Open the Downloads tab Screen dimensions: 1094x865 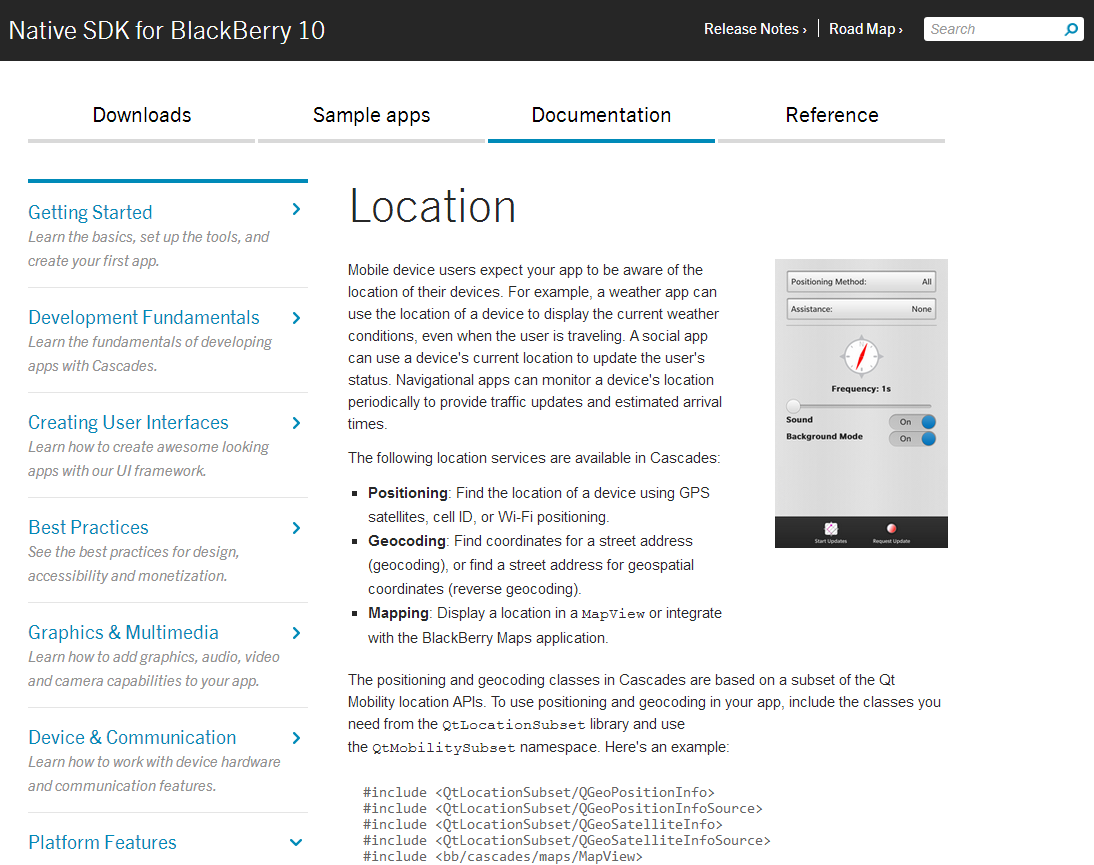point(141,115)
